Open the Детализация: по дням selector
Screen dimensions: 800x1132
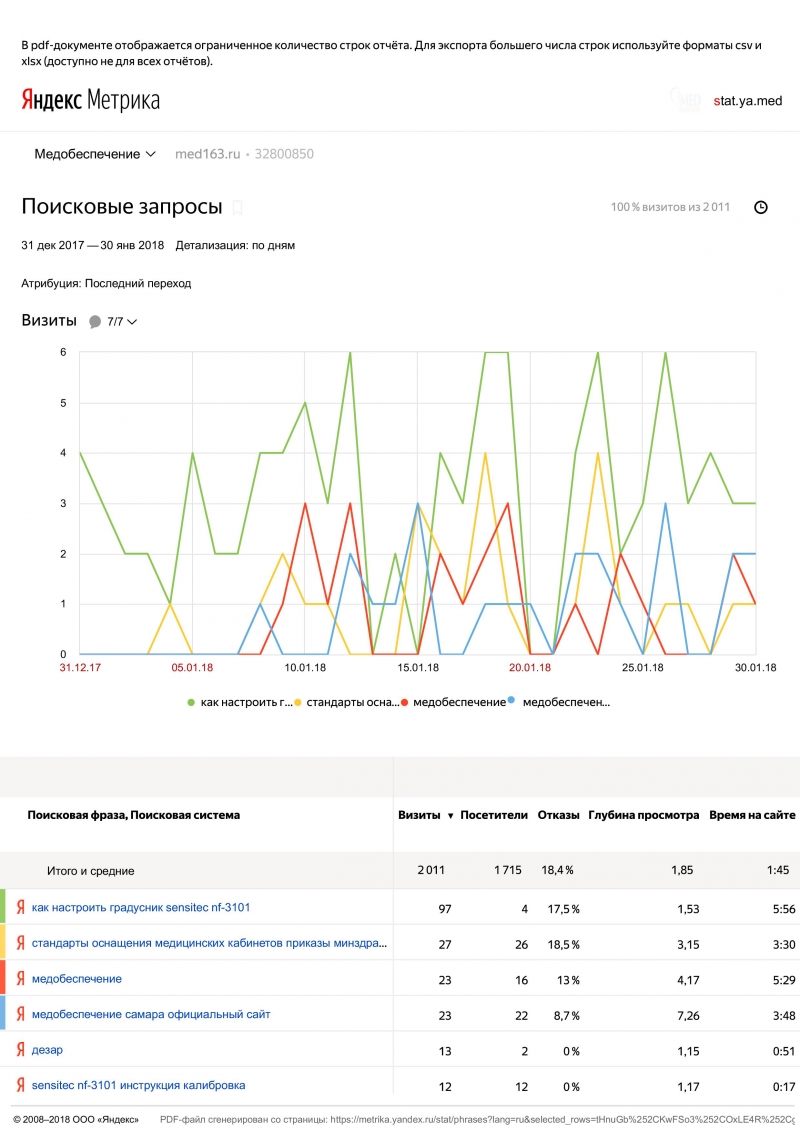point(235,245)
